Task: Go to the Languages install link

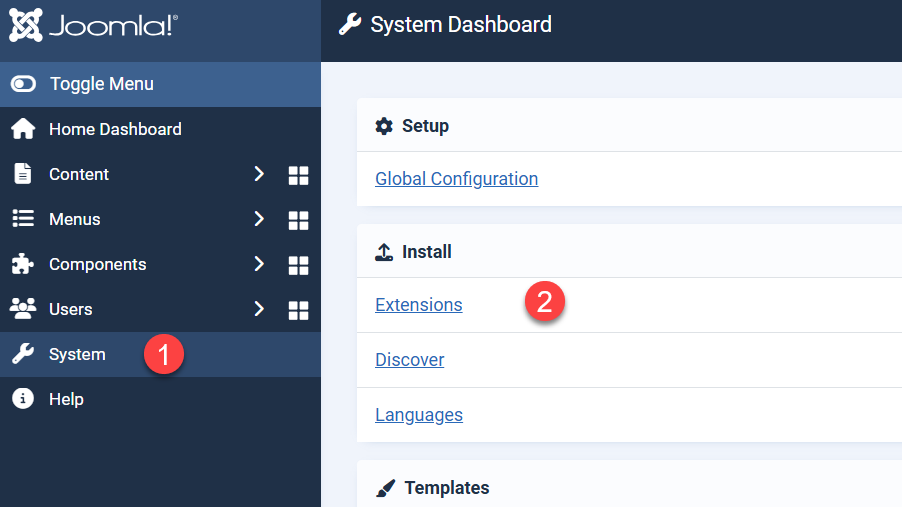Action: [418, 415]
